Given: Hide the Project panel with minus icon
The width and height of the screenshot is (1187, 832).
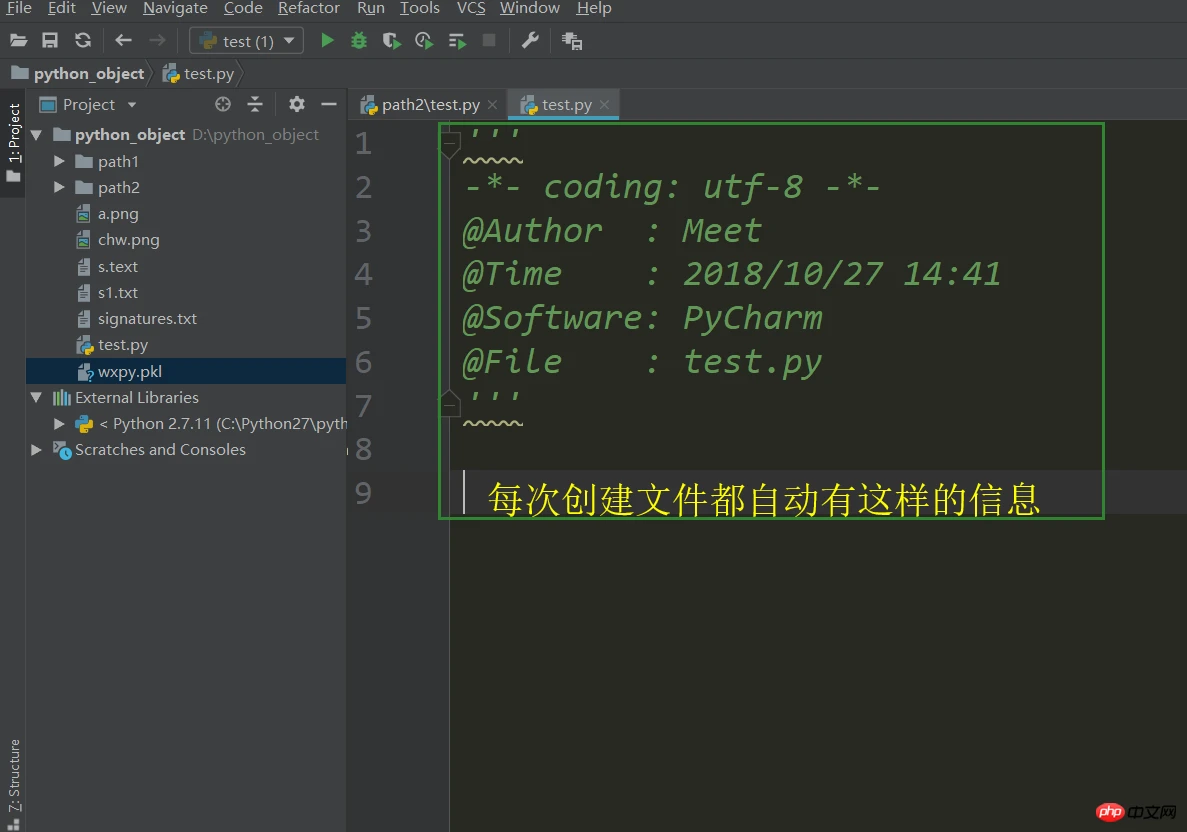Looking at the screenshot, I should coord(329,104).
